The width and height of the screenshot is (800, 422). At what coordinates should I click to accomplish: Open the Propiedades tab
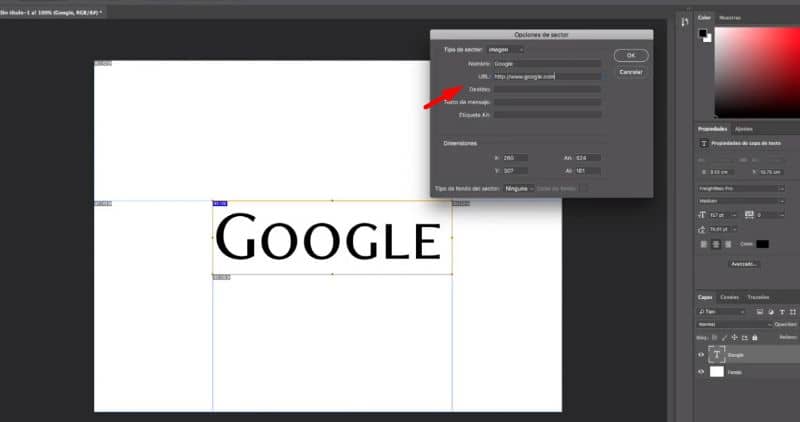(712, 129)
